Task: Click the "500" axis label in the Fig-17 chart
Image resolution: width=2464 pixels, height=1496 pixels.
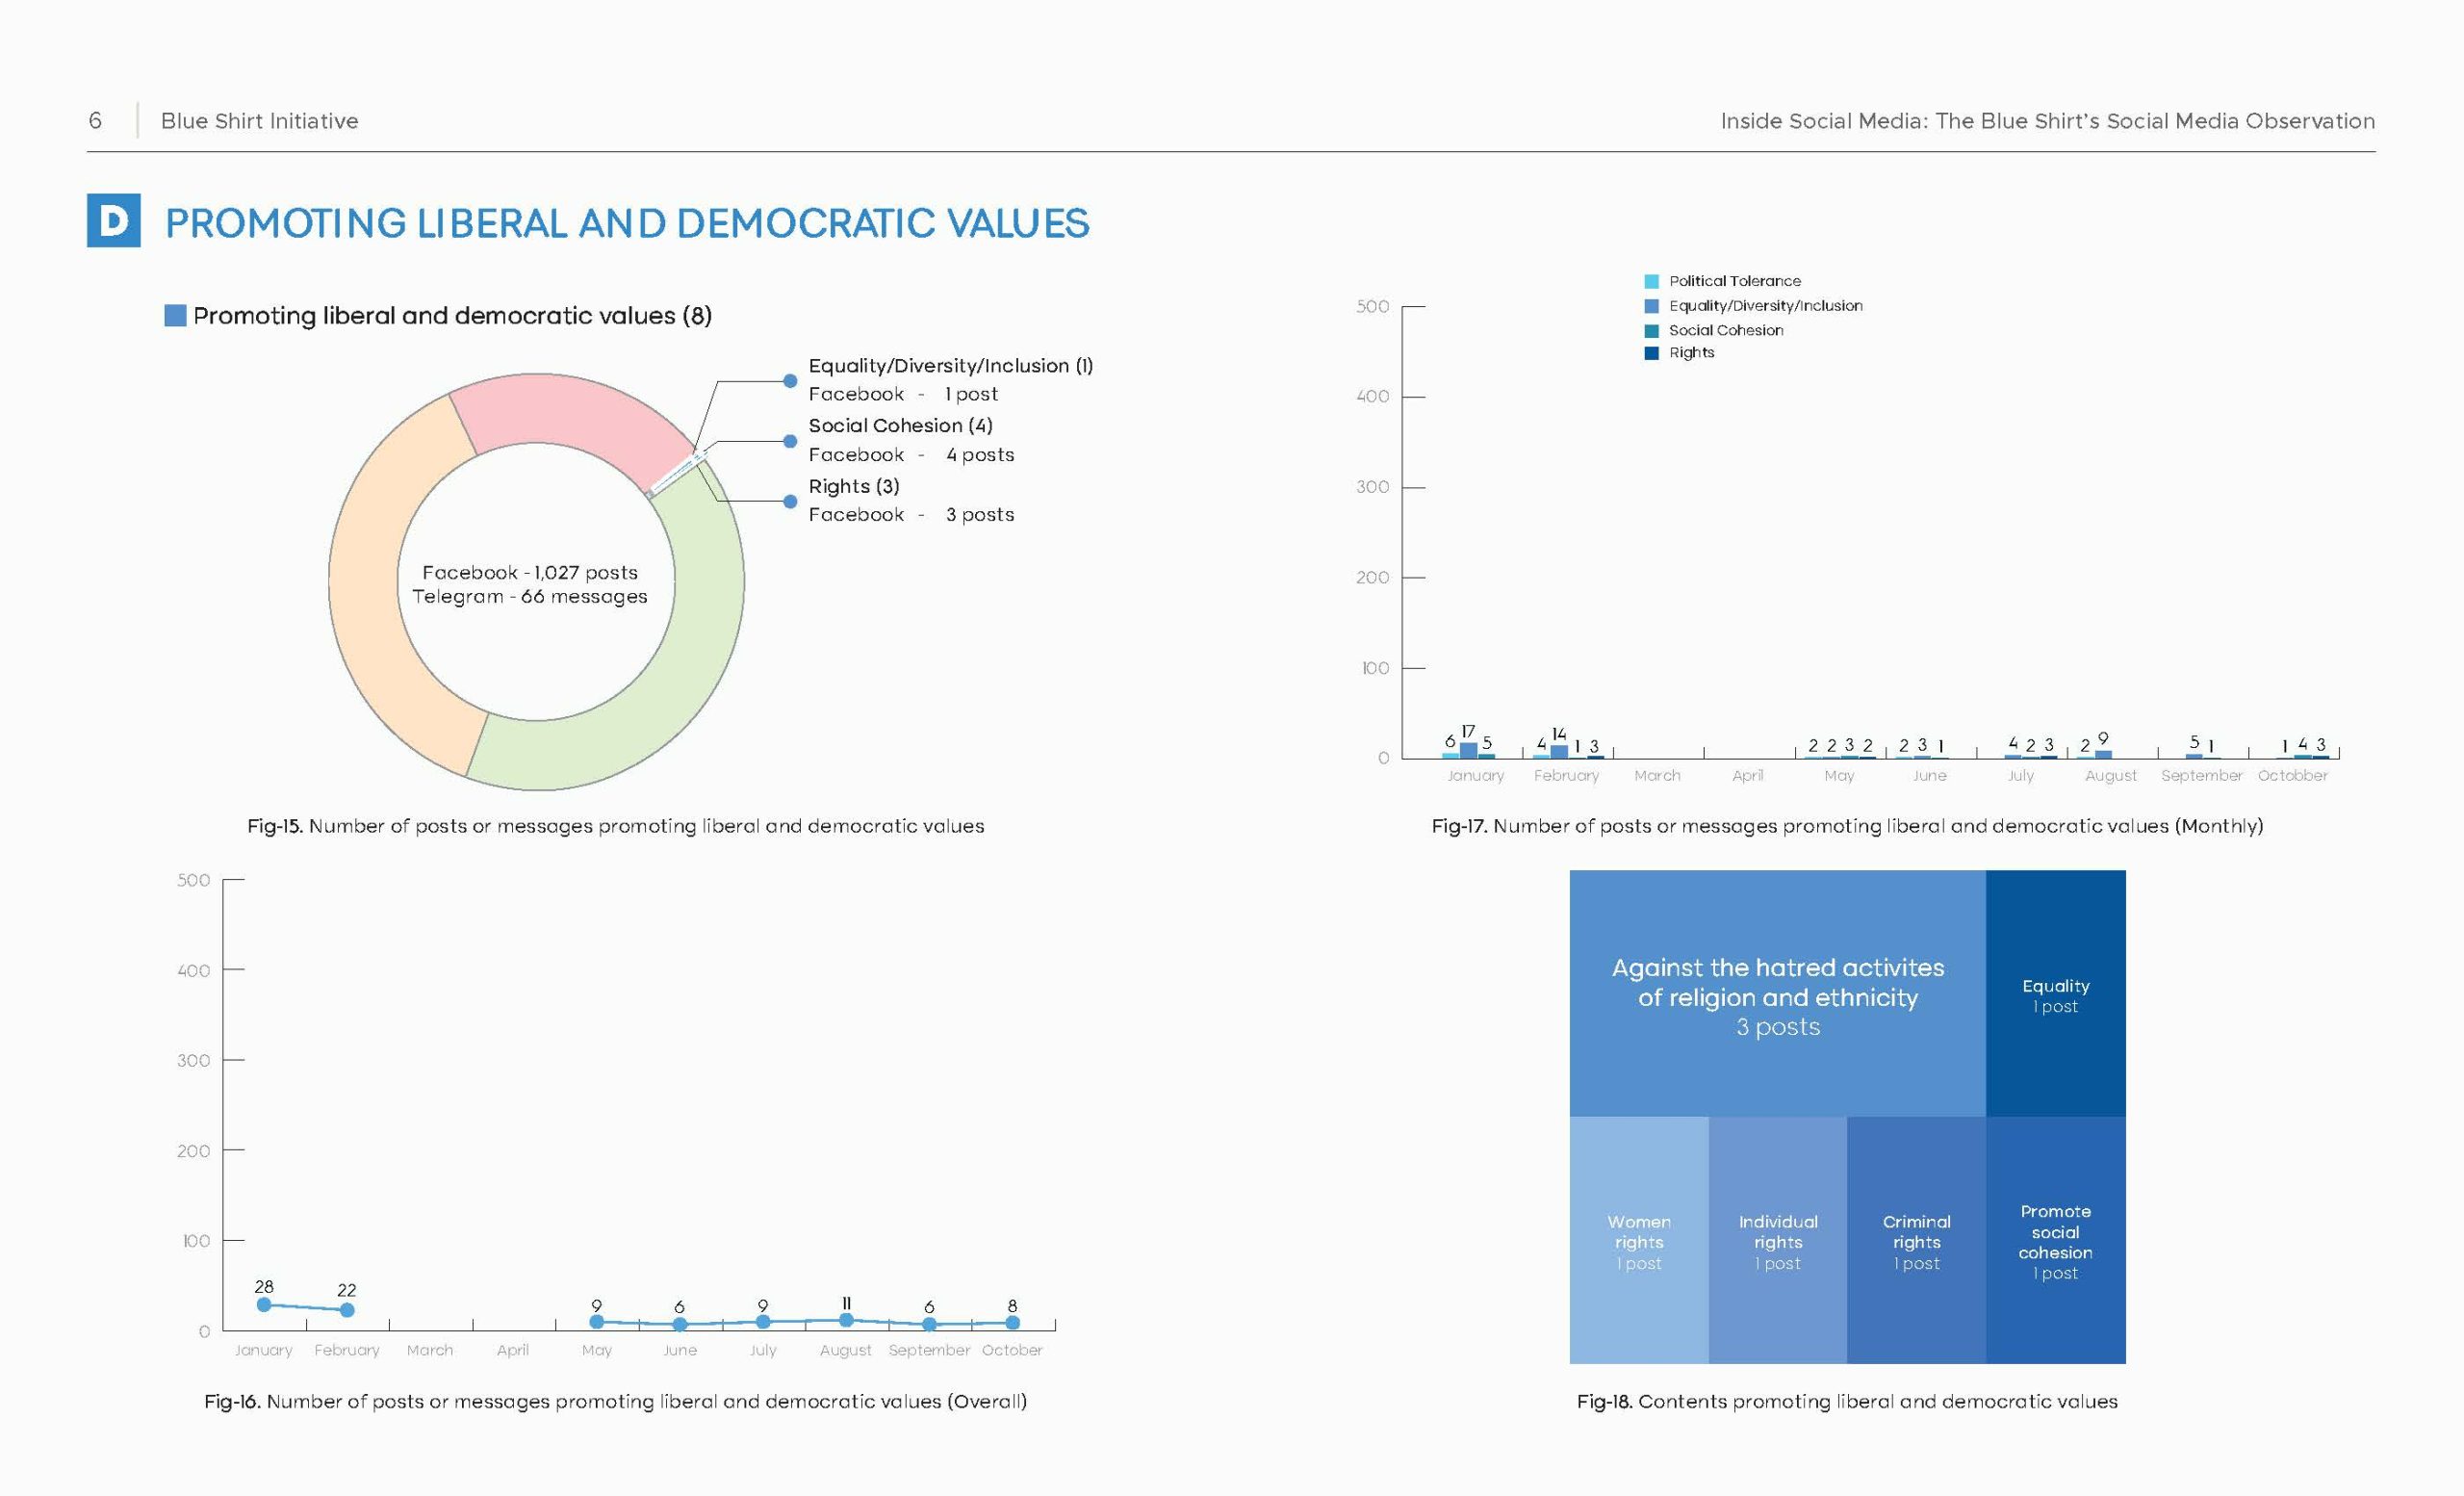Action: tap(1372, 306)
